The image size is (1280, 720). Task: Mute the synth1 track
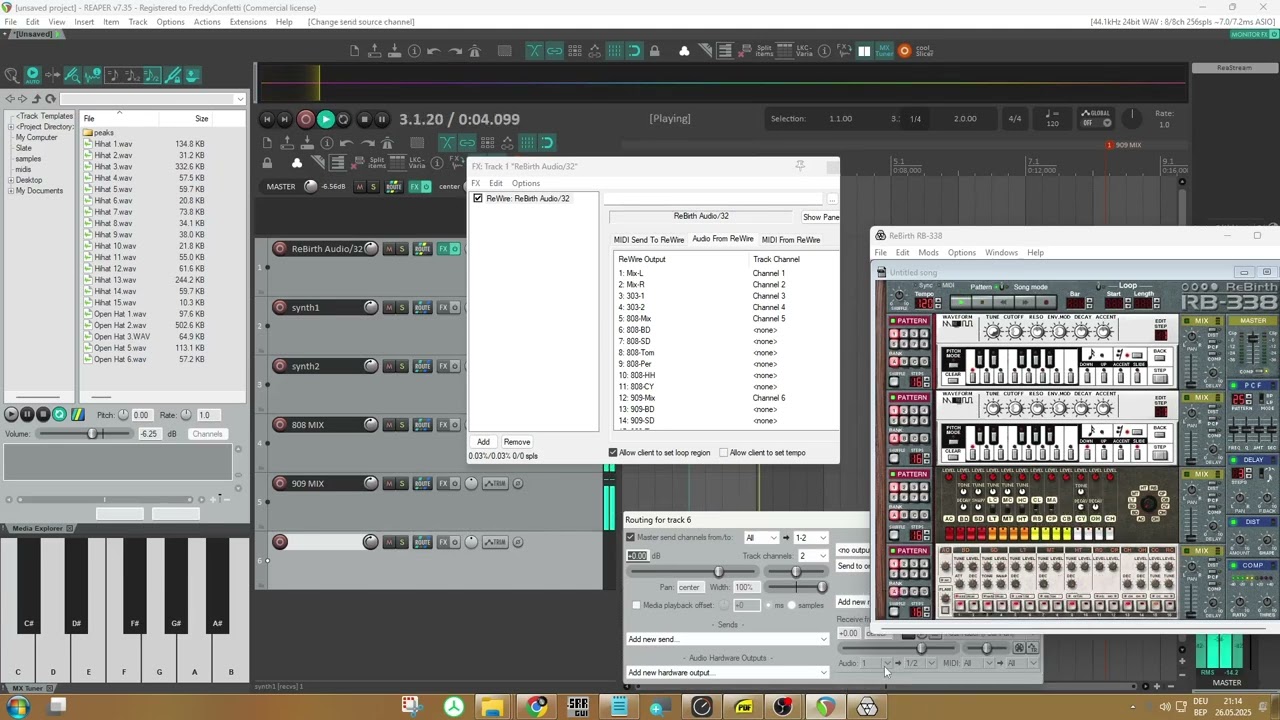pos(389,307)
